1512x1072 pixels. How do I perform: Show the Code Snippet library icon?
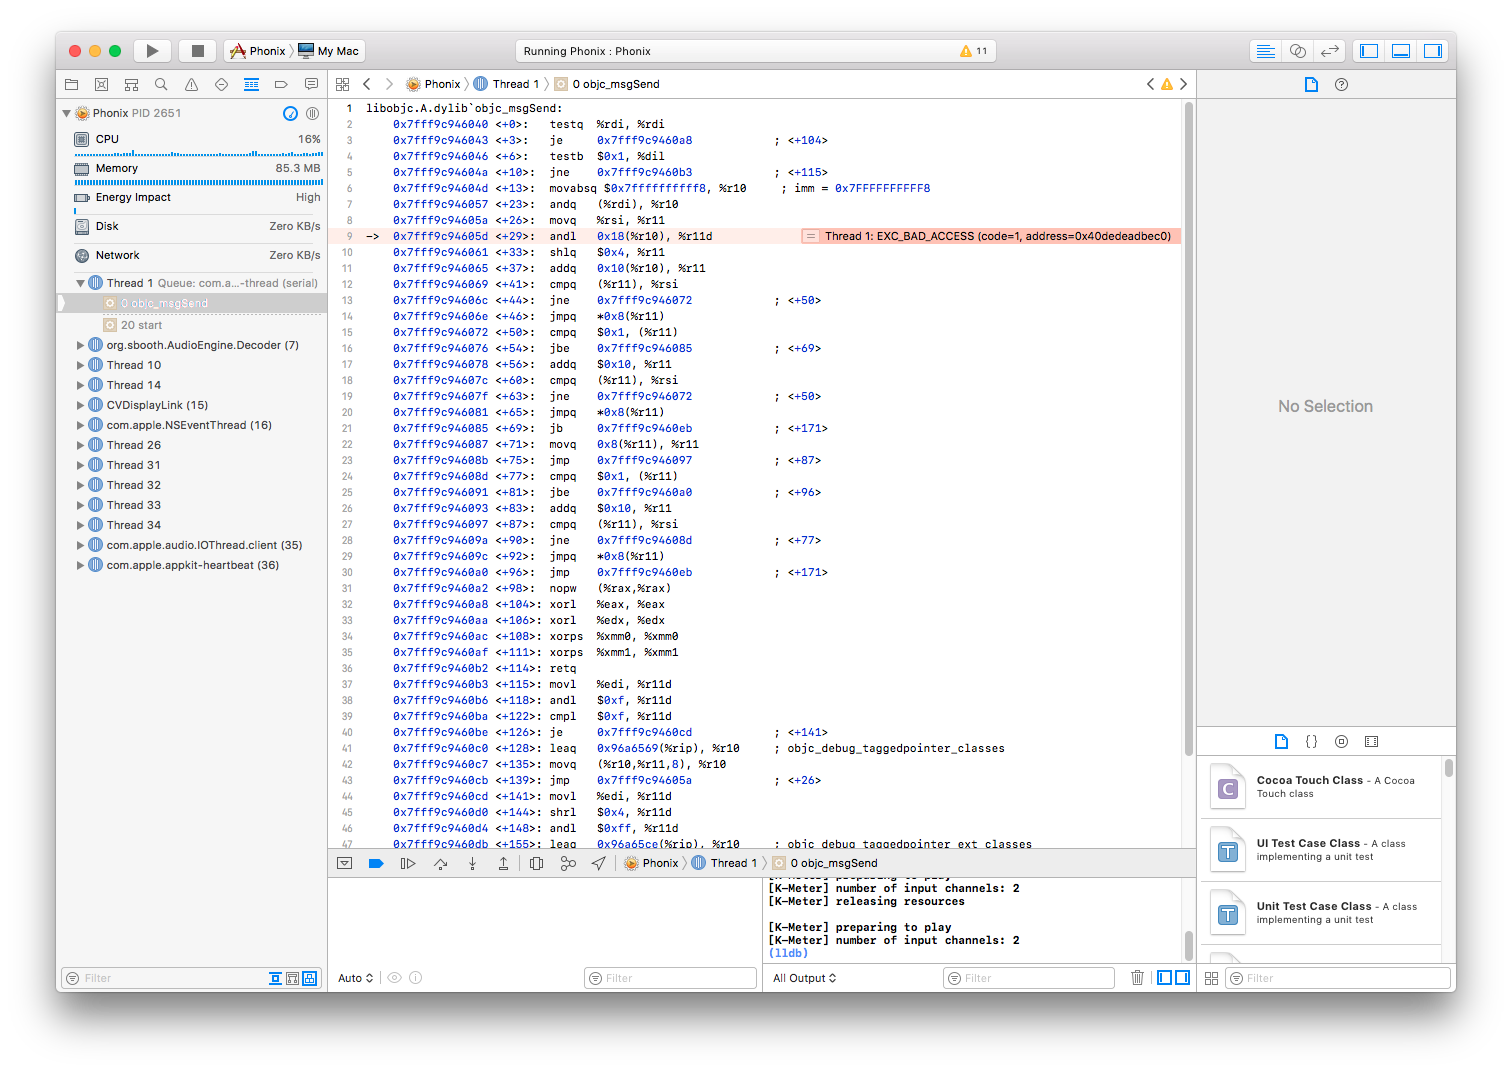1312,742
